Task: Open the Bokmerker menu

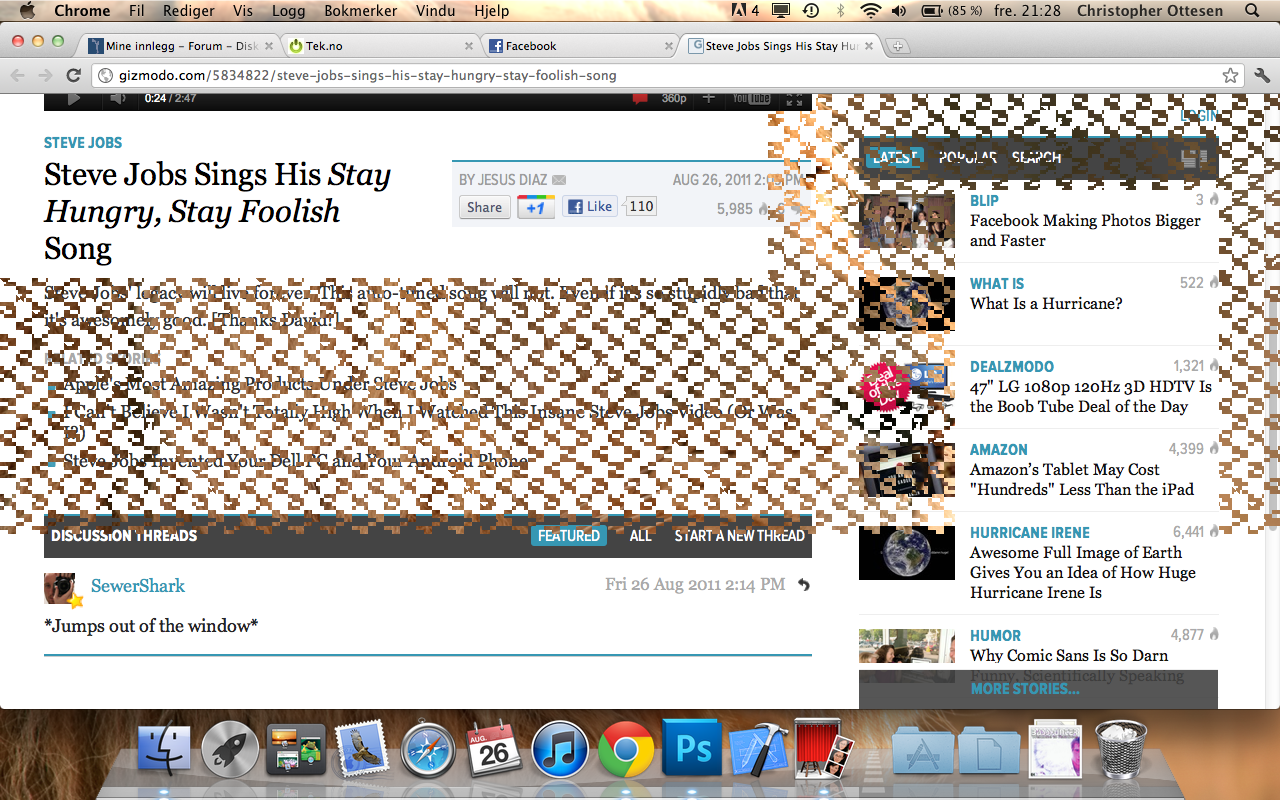Action: (360, 11)
